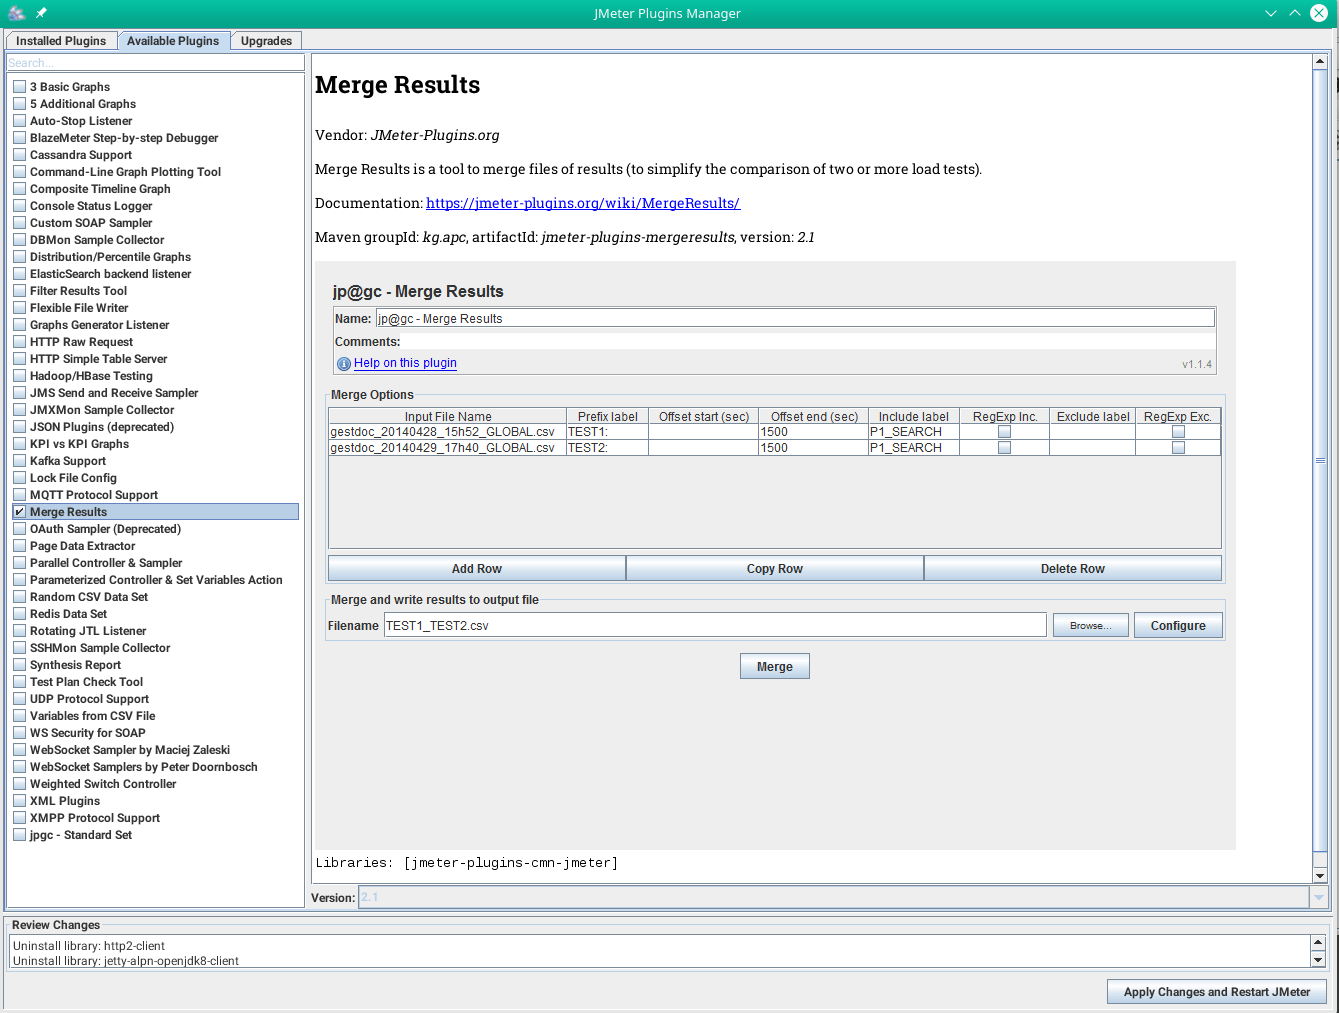Click the Prefix label column header
This screenshot has height=1013, width=1339.
607,416
